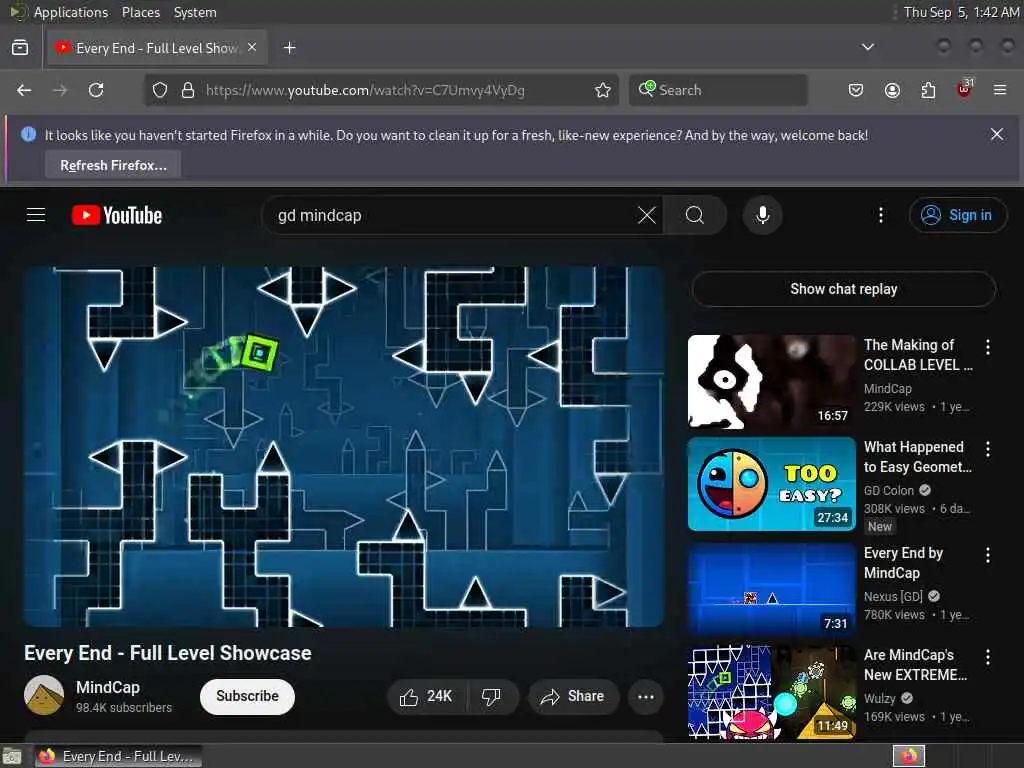
Task: Subscribe to MindCap channel
Action: 247,696
